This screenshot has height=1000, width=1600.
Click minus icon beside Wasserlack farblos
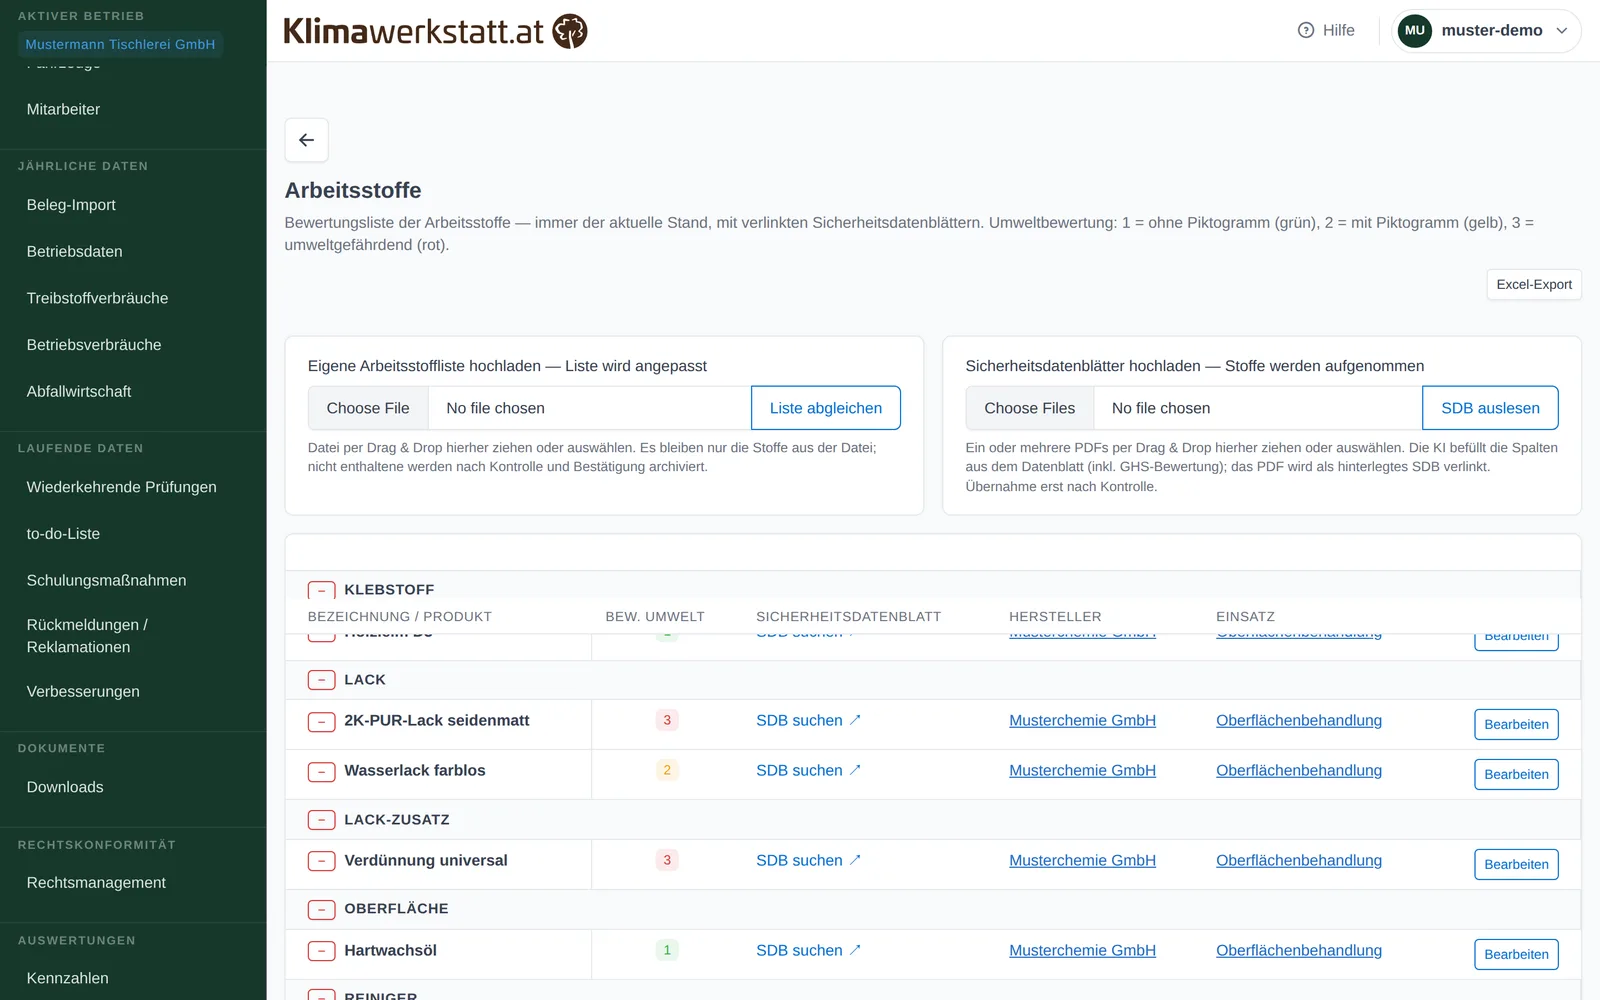(321, 771)
